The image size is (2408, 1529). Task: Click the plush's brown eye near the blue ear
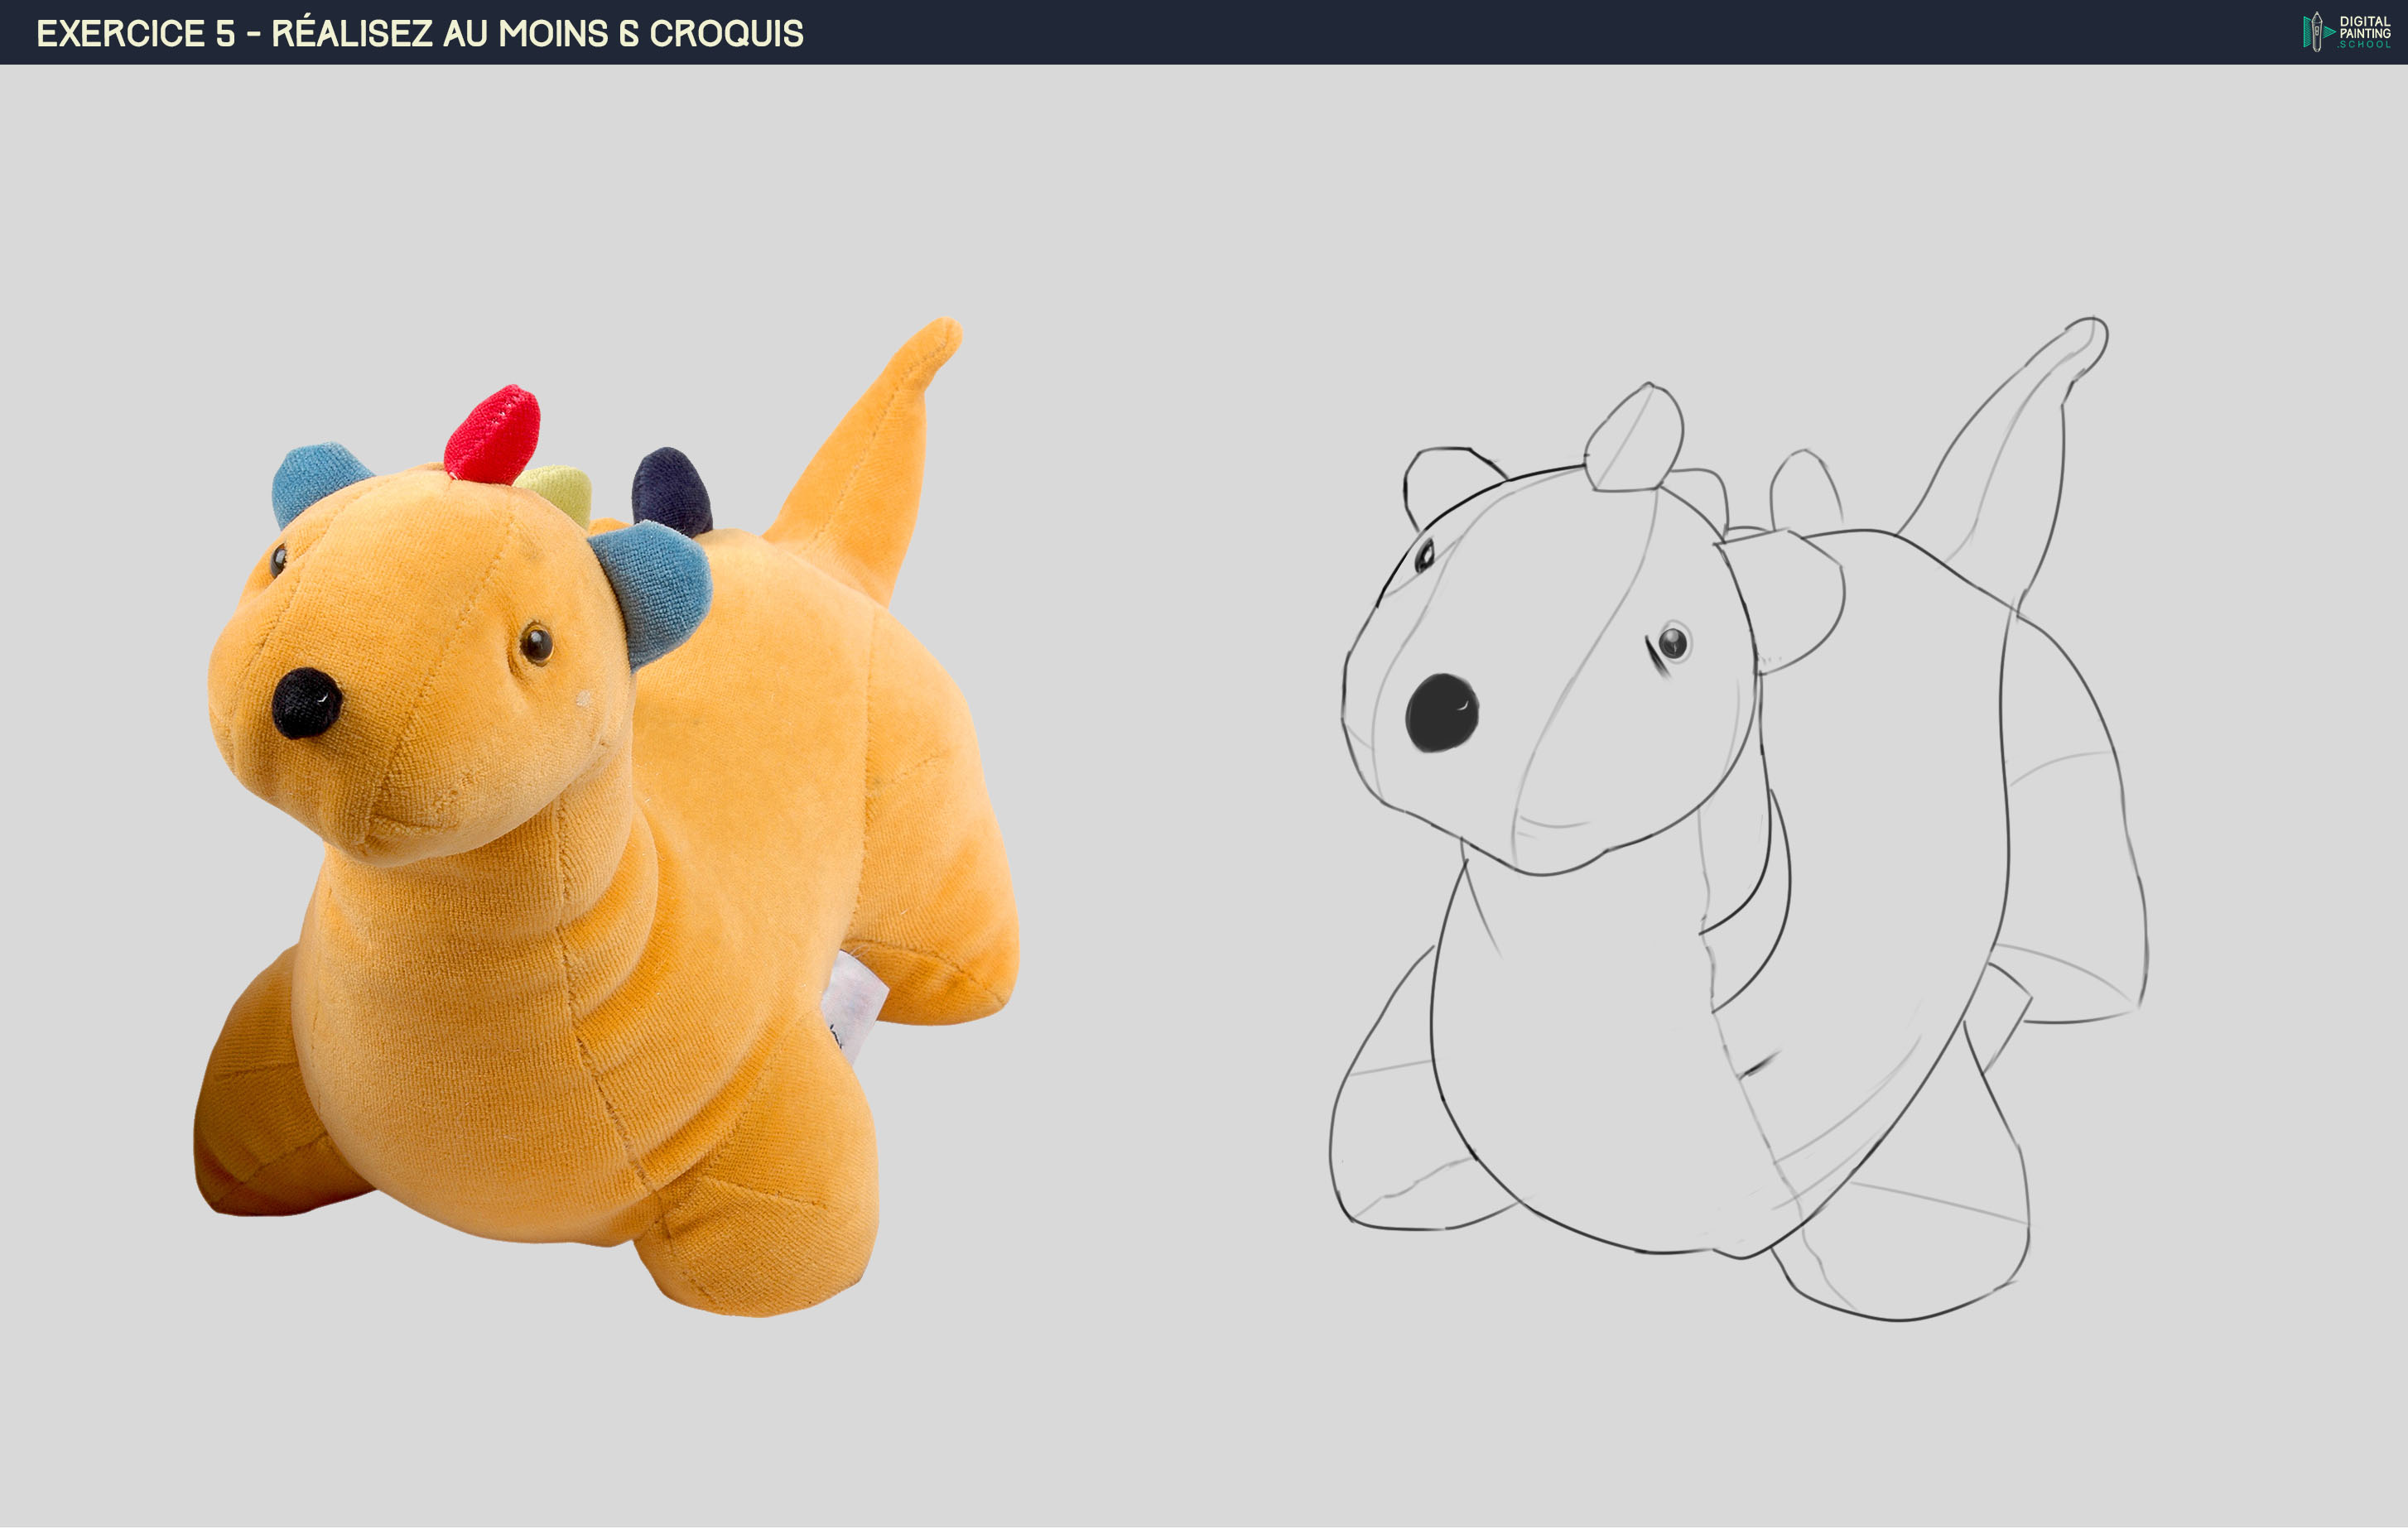537,644
